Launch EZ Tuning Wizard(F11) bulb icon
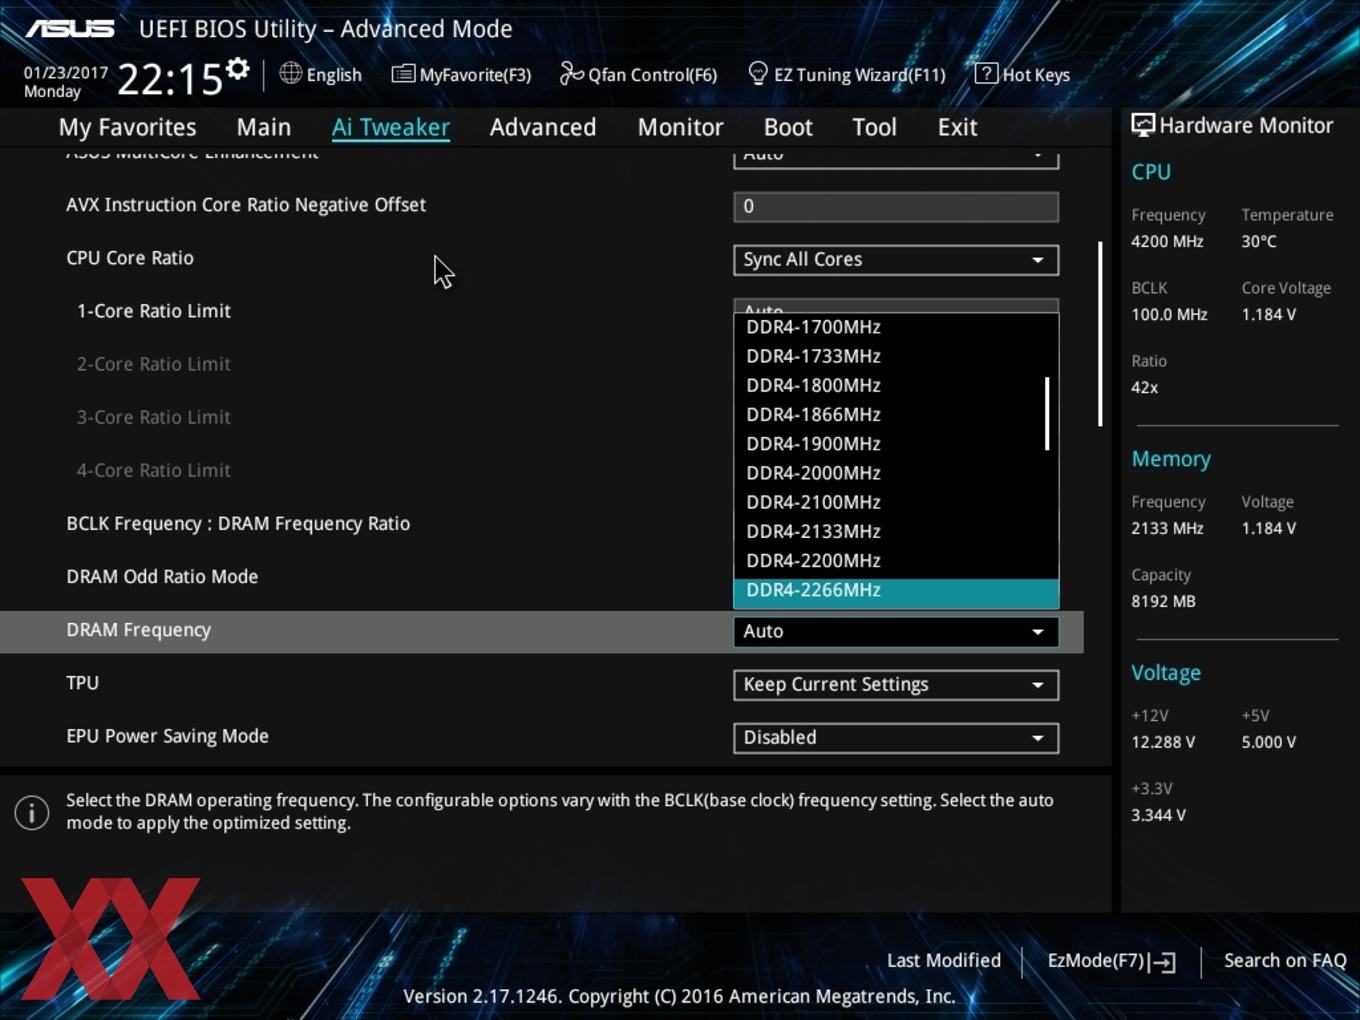This screenshot has width=1360, height=1020. 758,73
